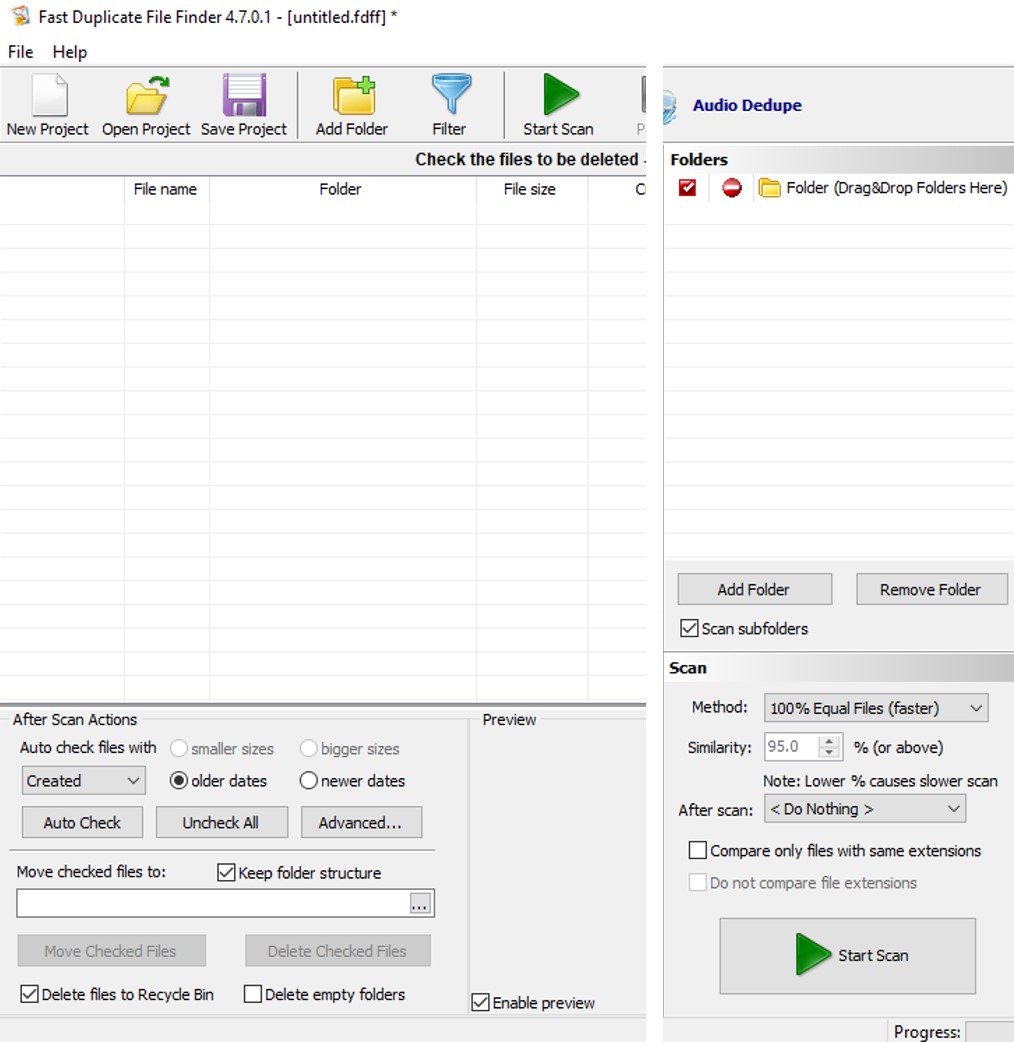
Task: Enable Compare only files with same extensions
Action: [x=698, y=850]
